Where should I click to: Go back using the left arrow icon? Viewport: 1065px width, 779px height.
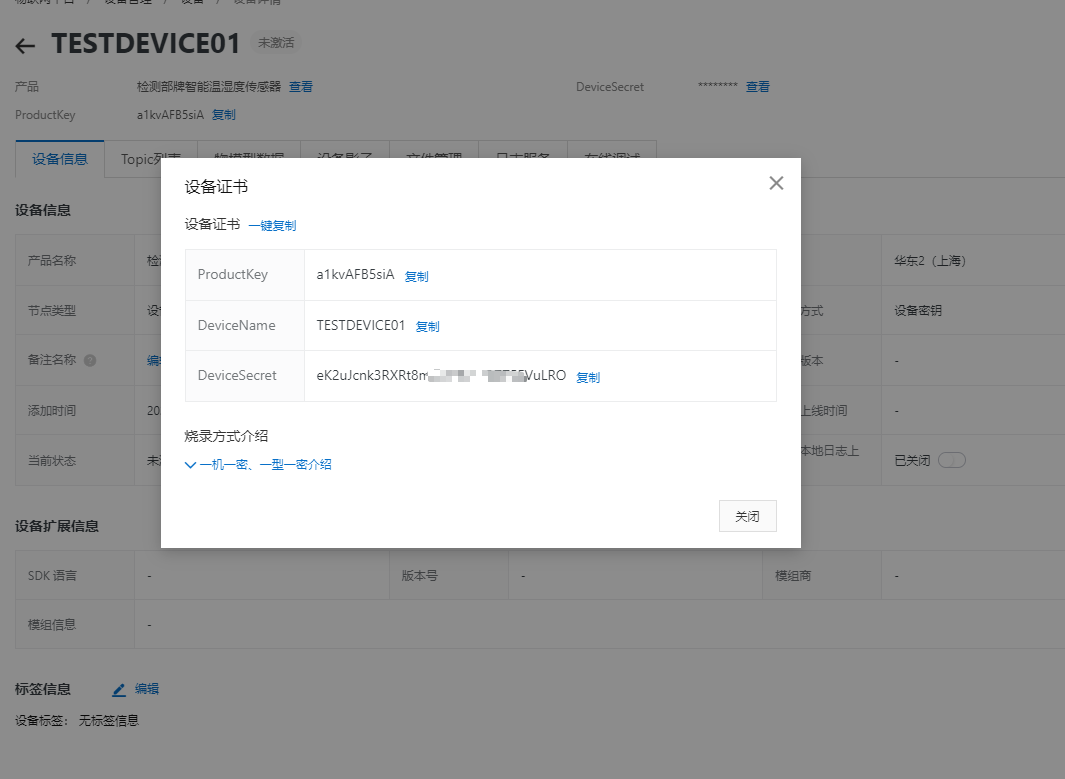click(25, 46)
